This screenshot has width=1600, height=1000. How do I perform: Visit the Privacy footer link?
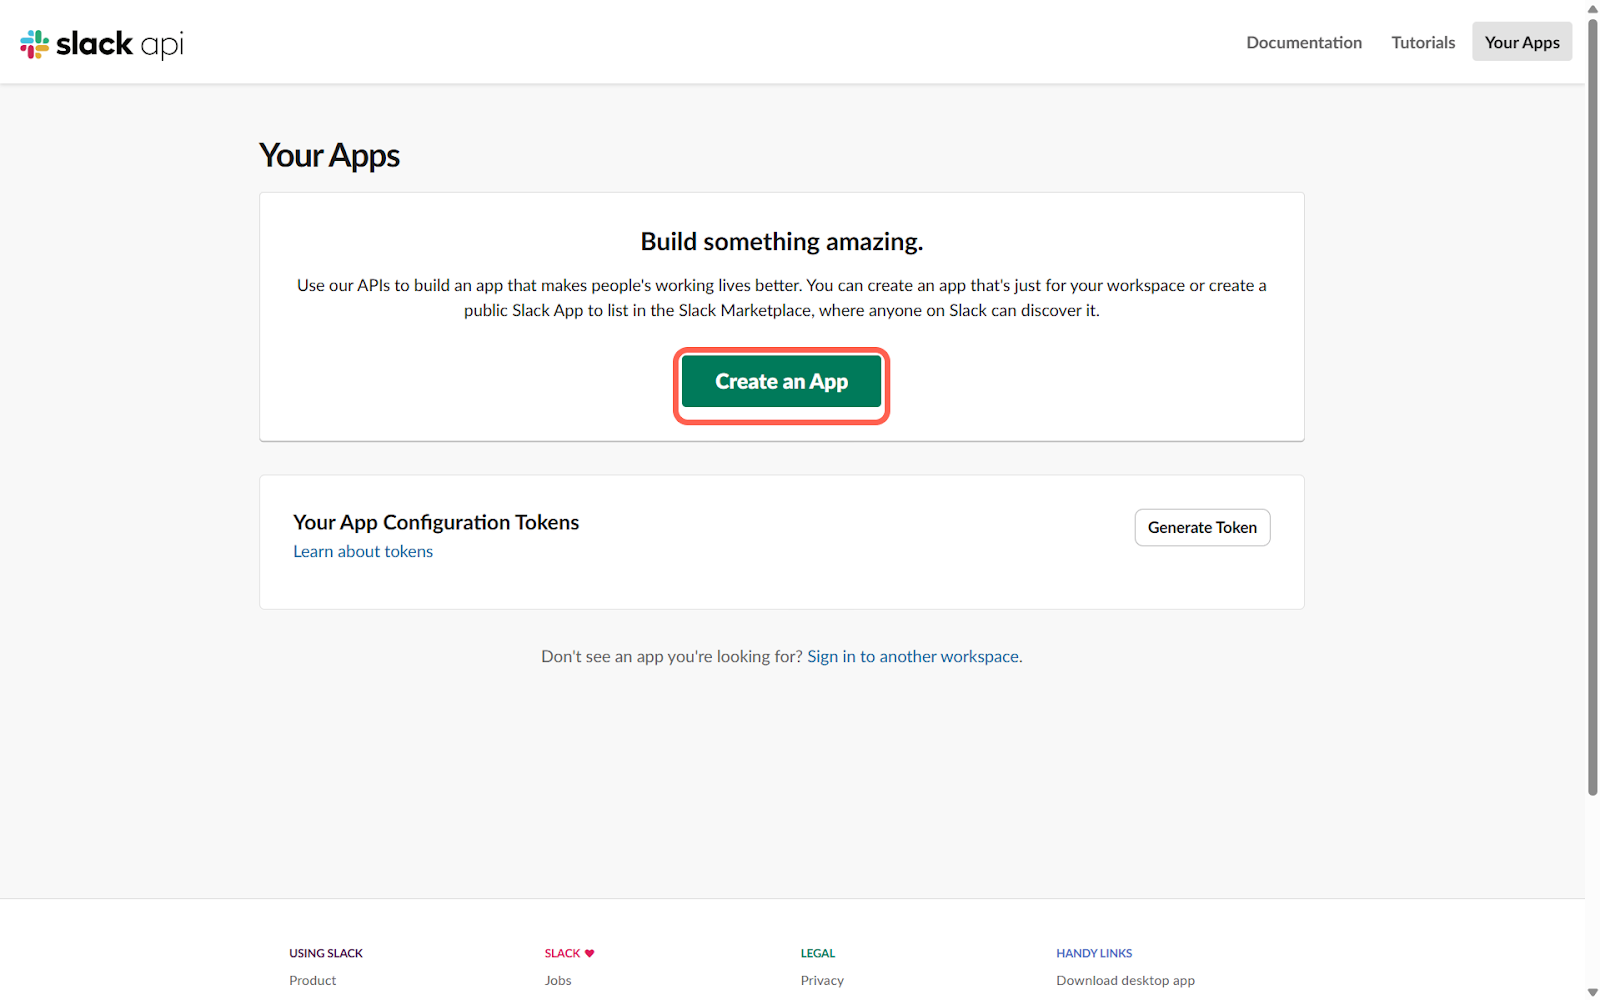(822, 980)
